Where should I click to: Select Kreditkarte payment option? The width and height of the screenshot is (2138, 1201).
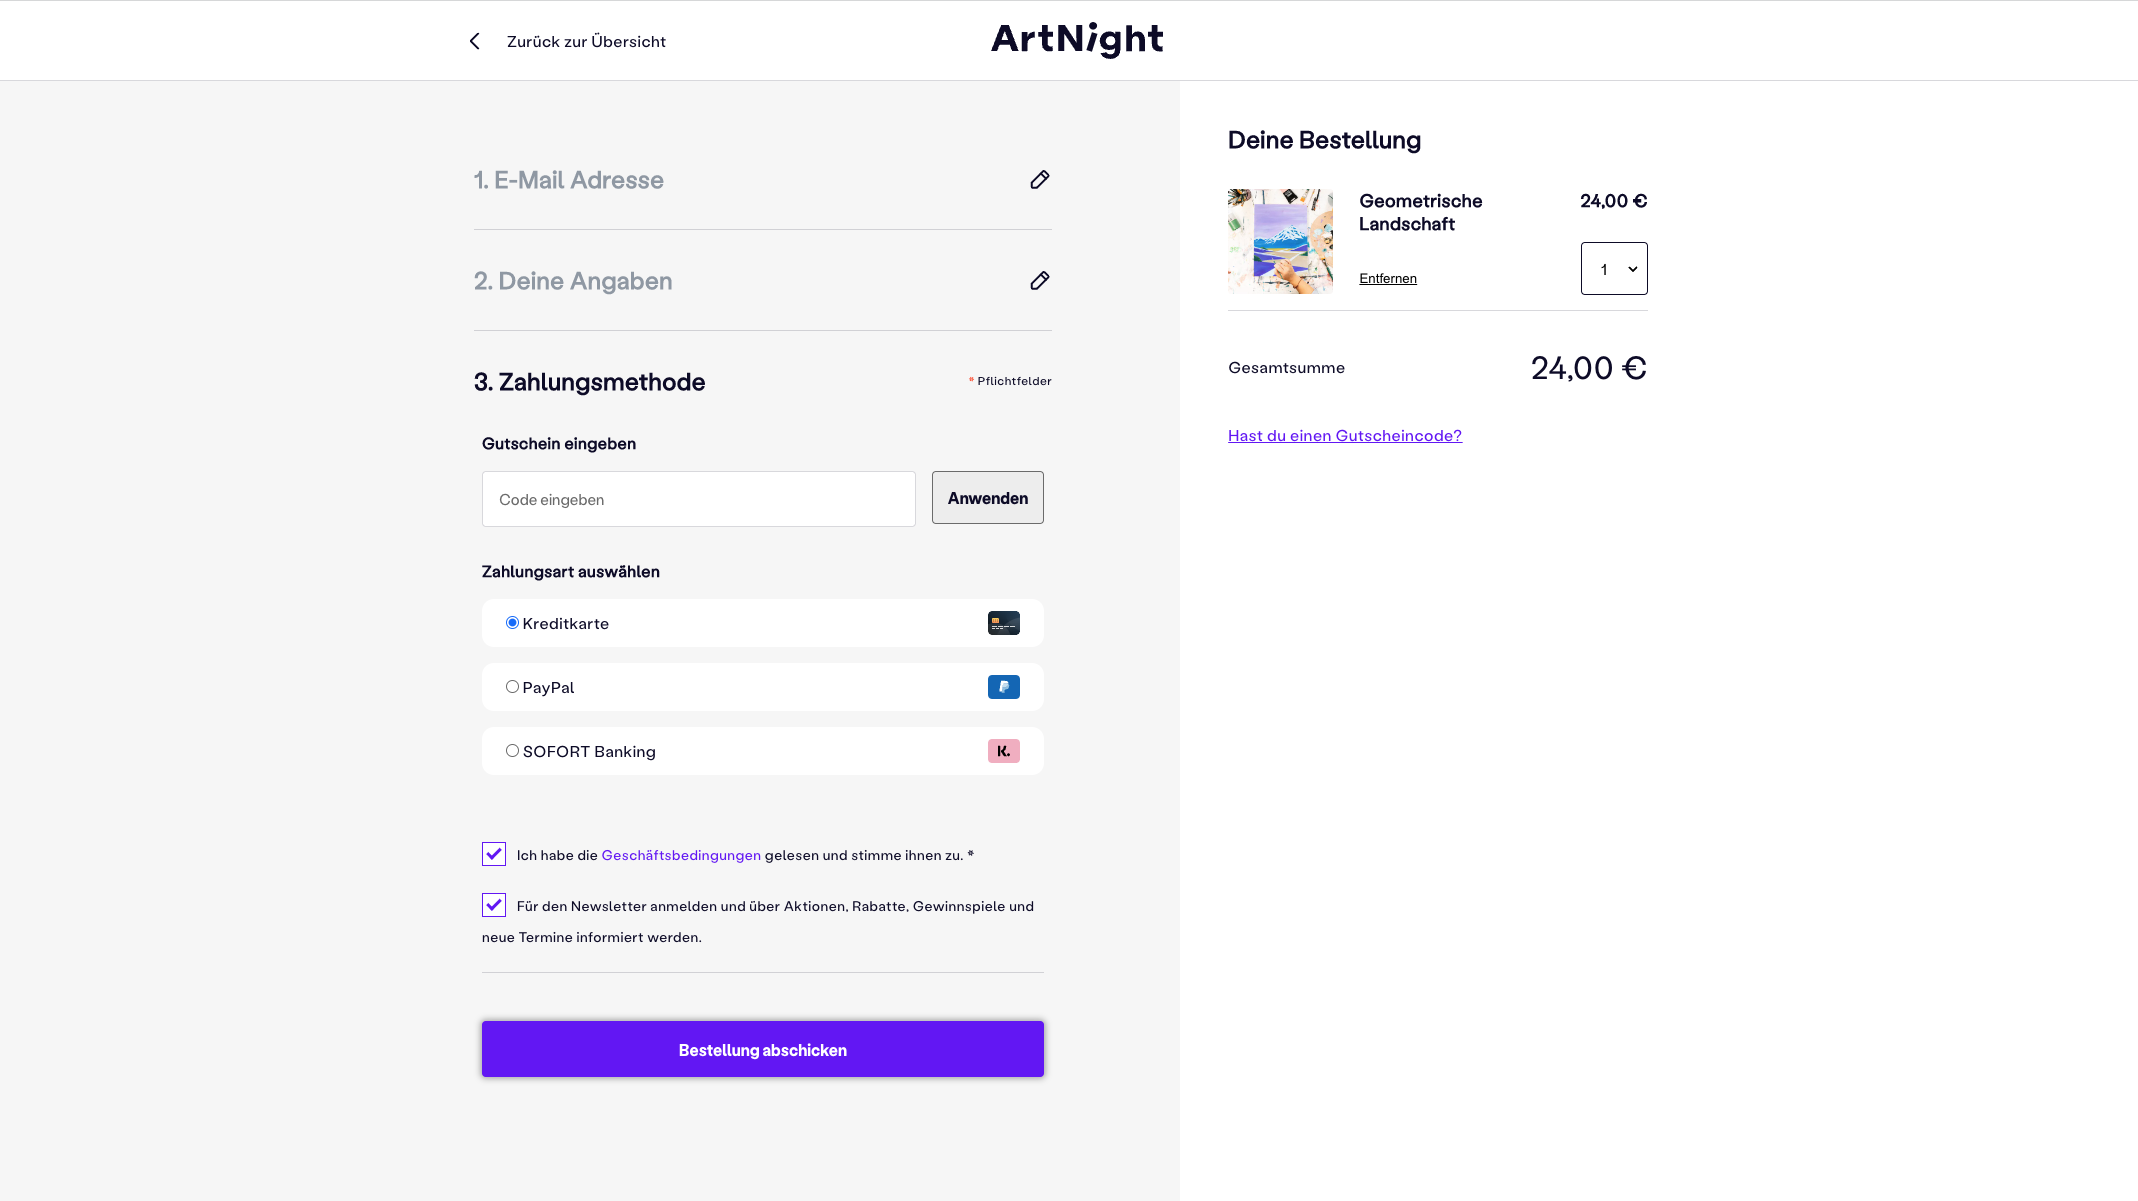pos(512,623)
